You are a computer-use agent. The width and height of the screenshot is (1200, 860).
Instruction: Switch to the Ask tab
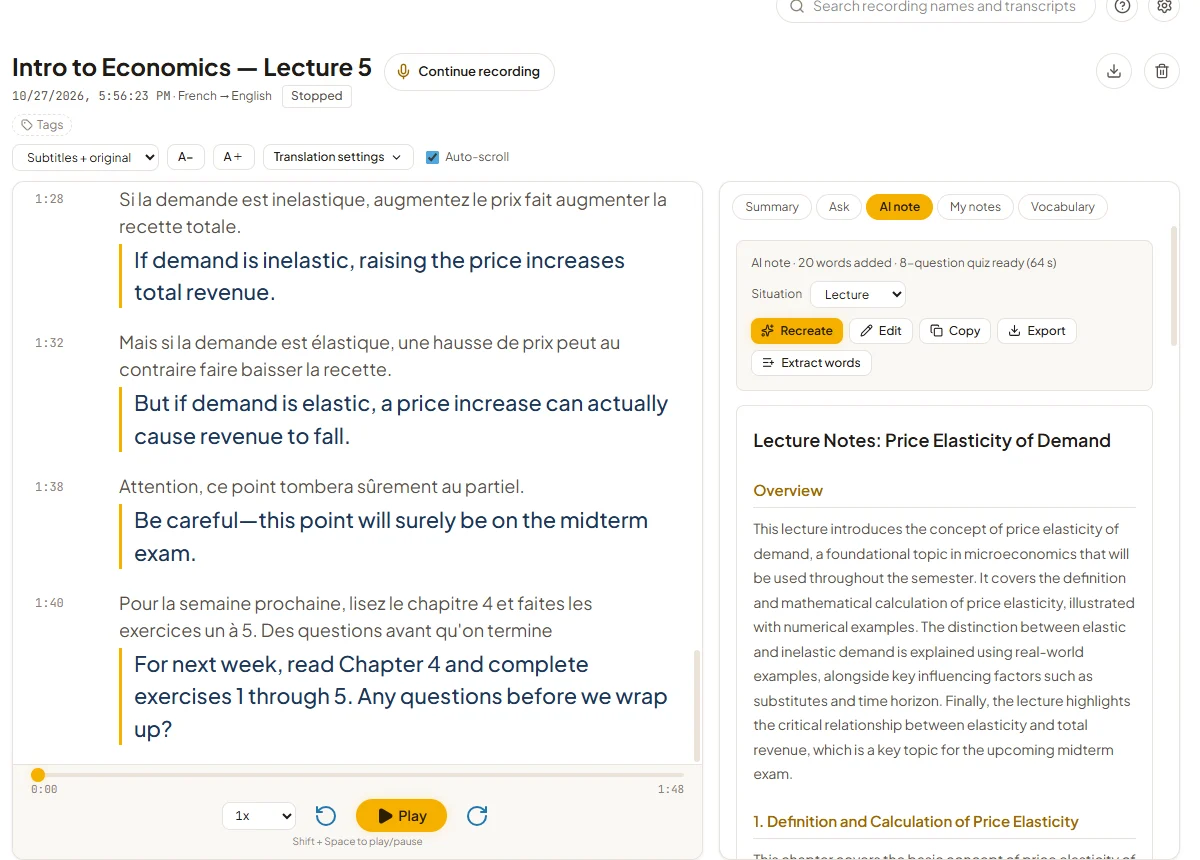[839, 207]
